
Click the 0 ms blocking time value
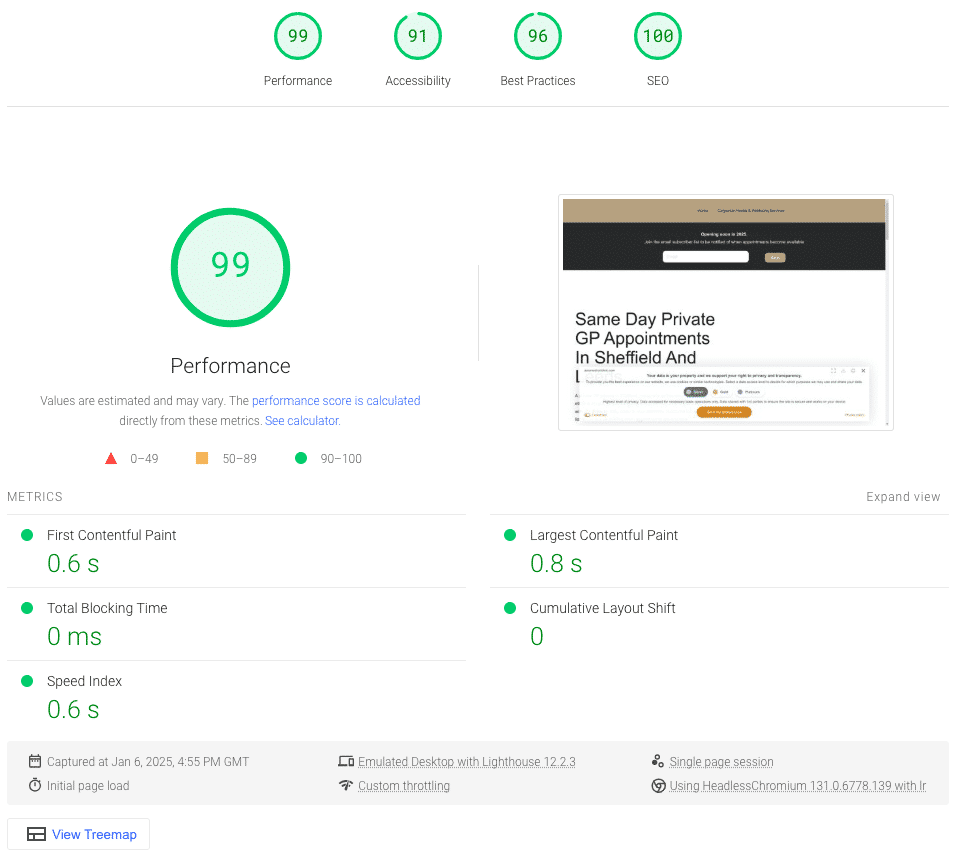tap(74, 636)
